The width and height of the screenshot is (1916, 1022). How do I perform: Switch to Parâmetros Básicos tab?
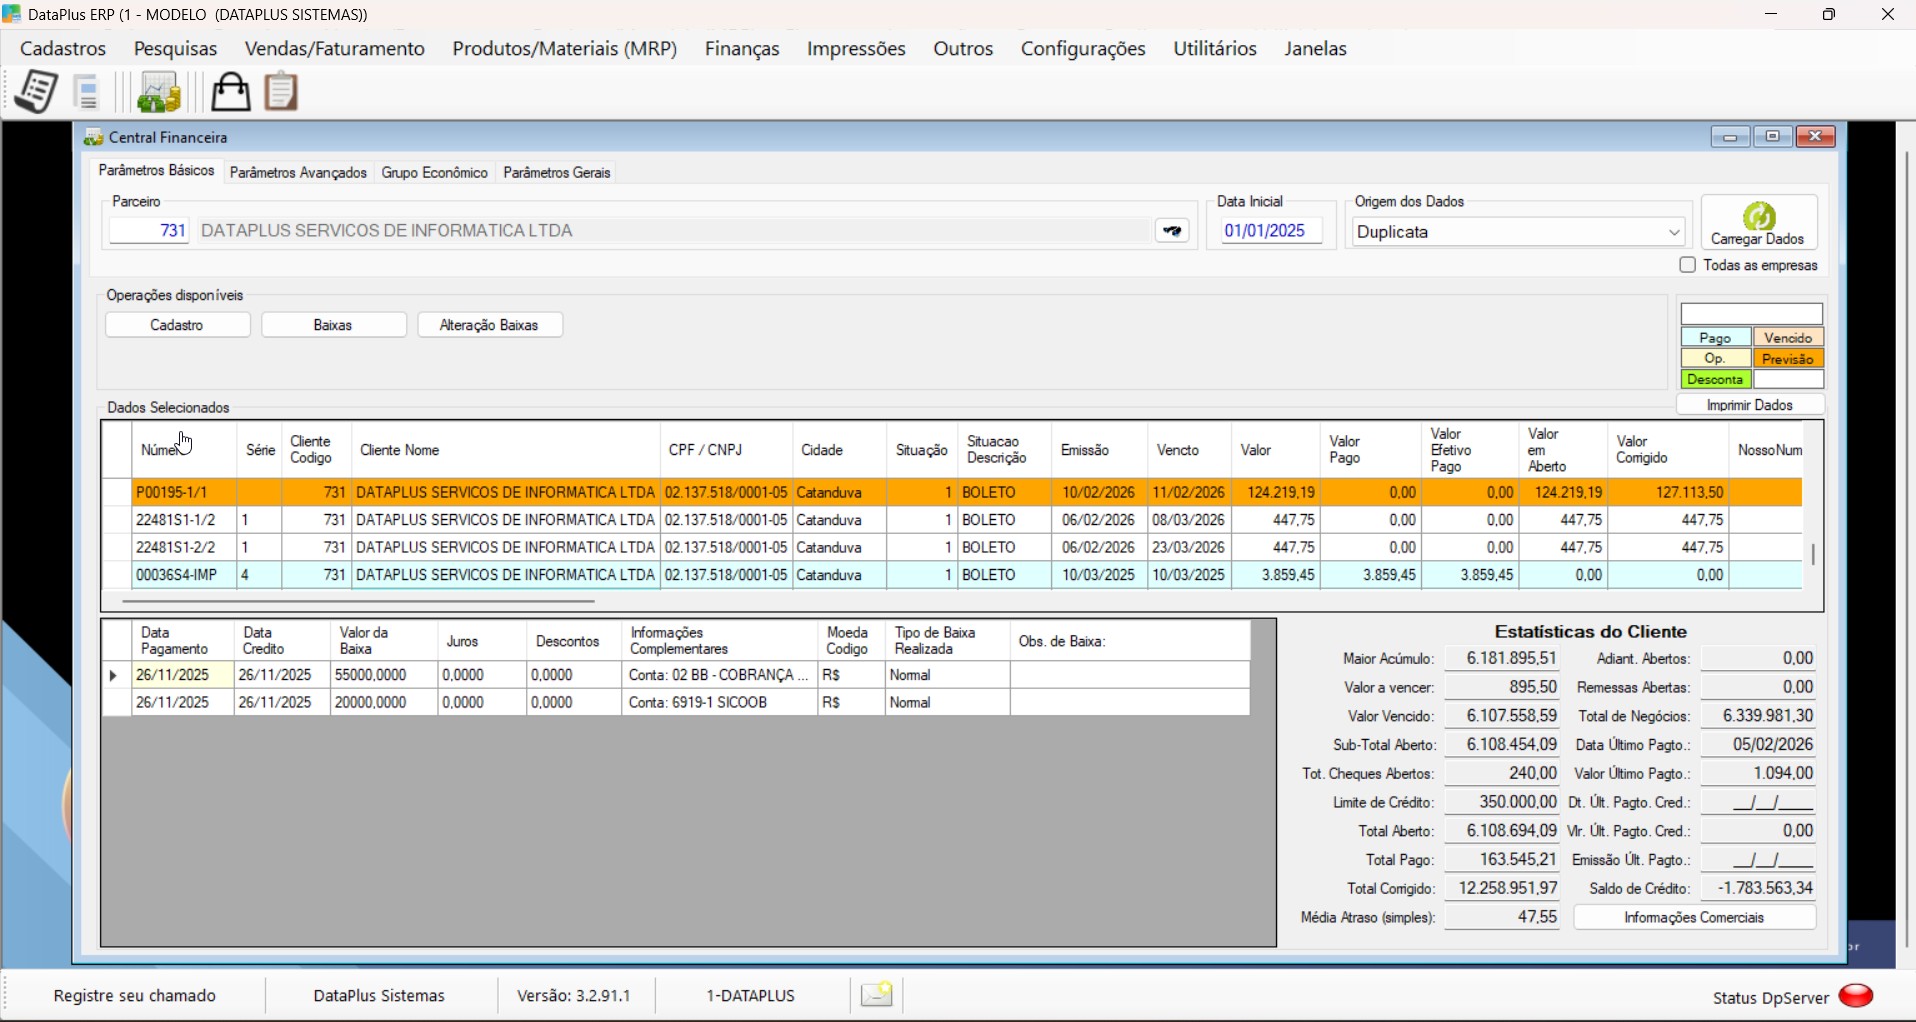tap(156, 171)
